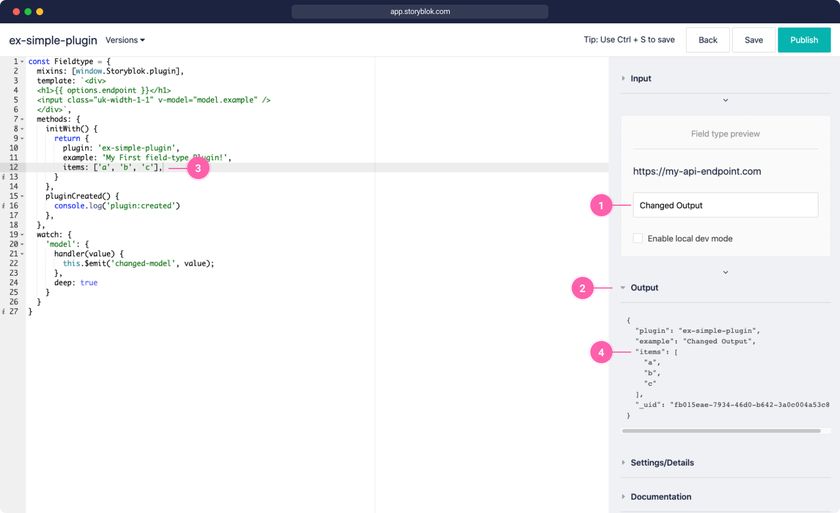840x513 pixels.
Task: Click "items" line in JSON output
Action: 656,352
